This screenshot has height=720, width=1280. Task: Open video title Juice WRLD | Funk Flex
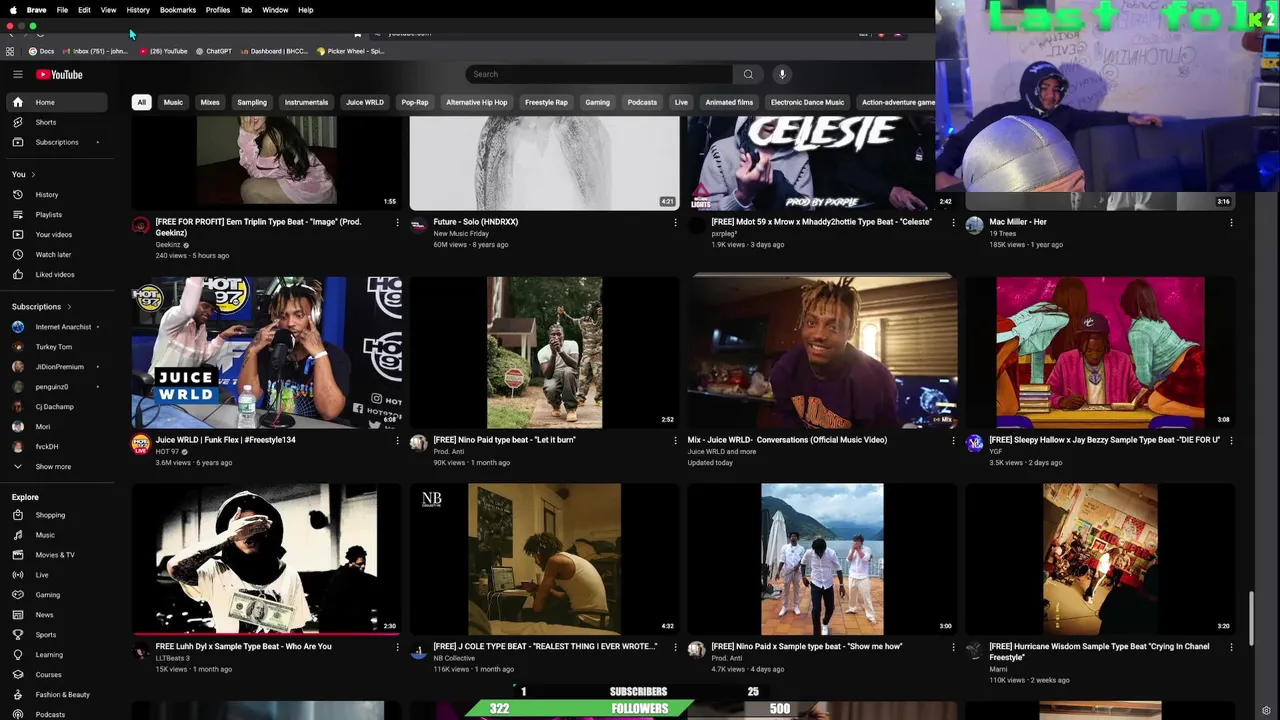tap(225, 440)
